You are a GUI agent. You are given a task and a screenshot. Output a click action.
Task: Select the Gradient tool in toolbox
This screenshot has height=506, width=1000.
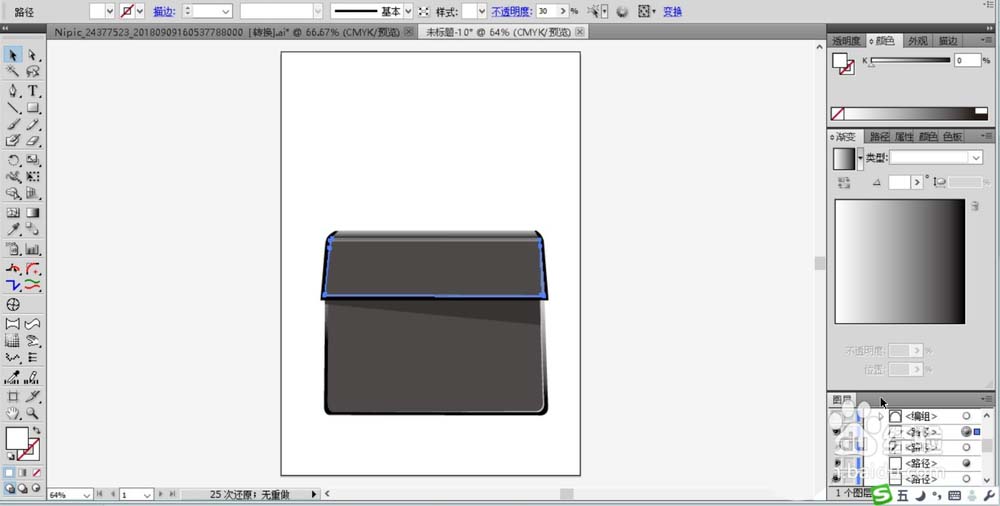tap(33, 212)
